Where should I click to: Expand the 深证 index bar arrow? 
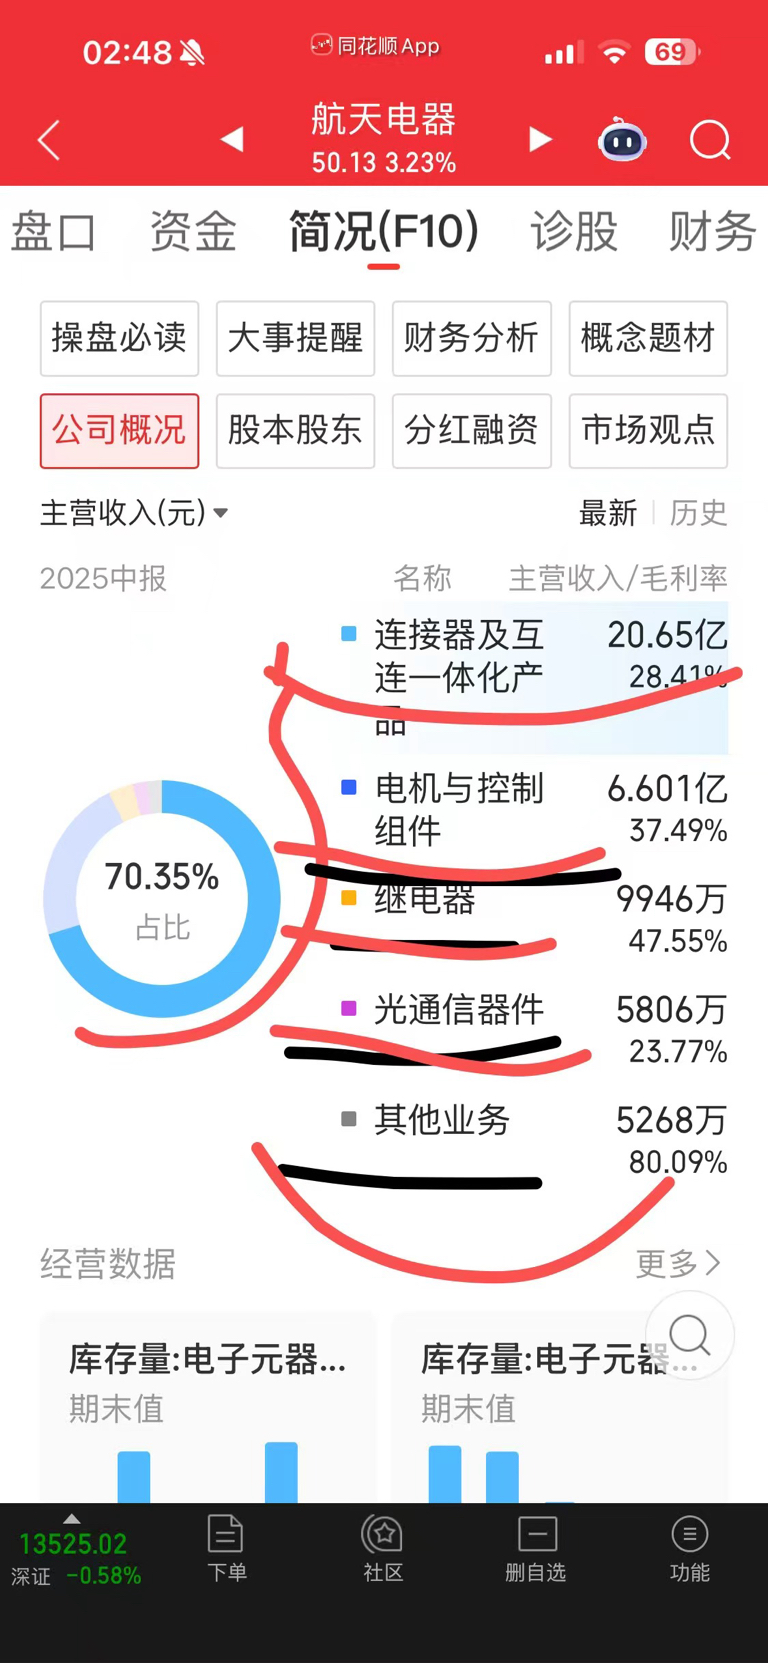71,1518
